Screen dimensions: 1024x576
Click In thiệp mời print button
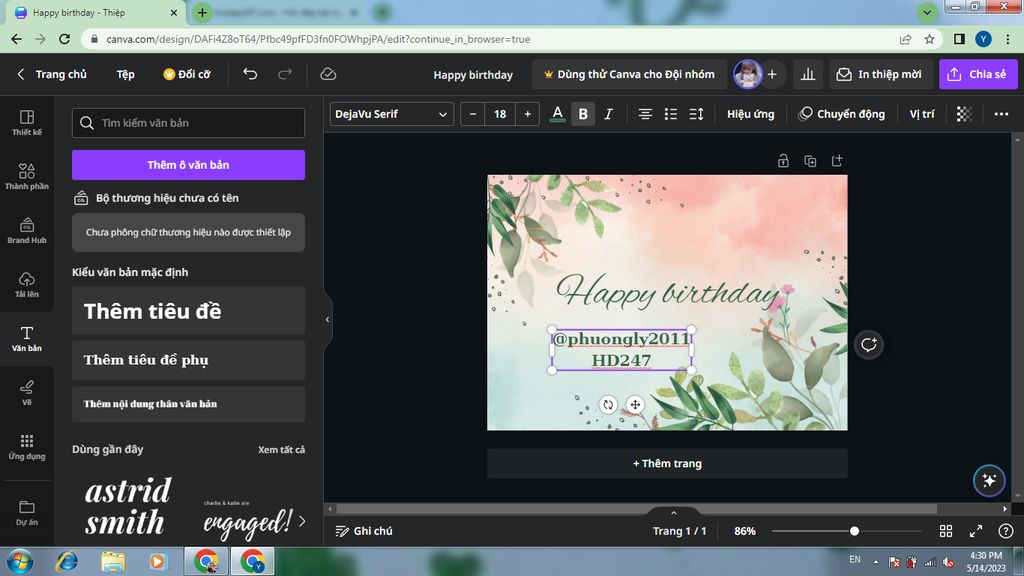879,74
